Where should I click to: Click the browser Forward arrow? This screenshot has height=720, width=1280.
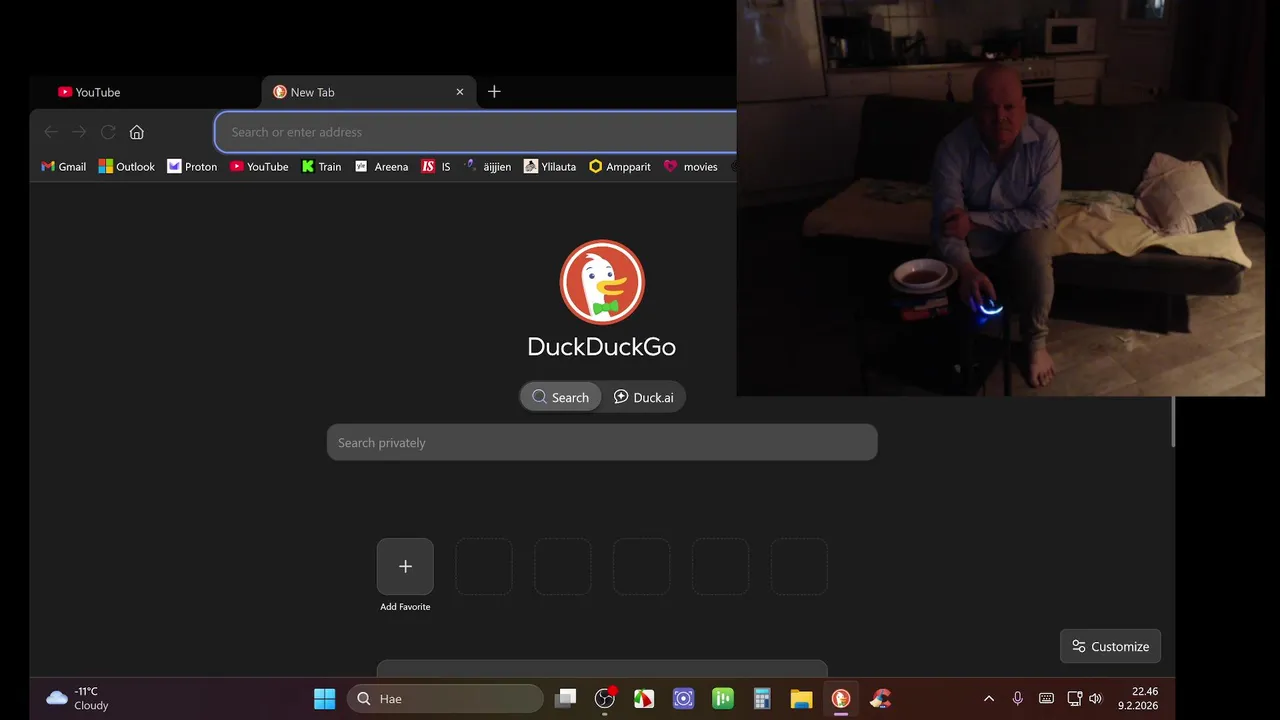(x=79, y=132)
